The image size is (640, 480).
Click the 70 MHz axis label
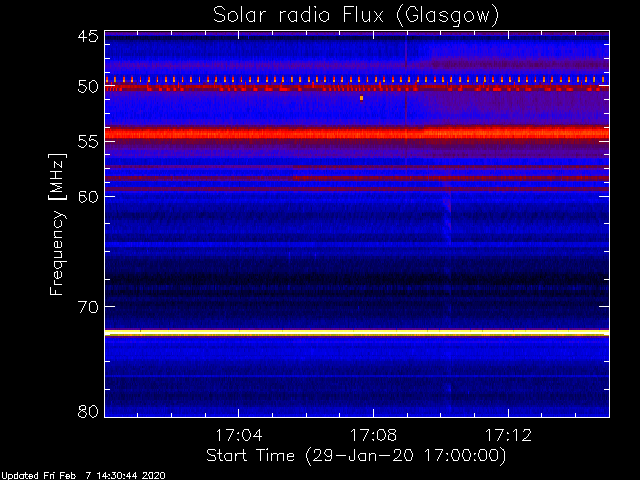coord(88,307)
